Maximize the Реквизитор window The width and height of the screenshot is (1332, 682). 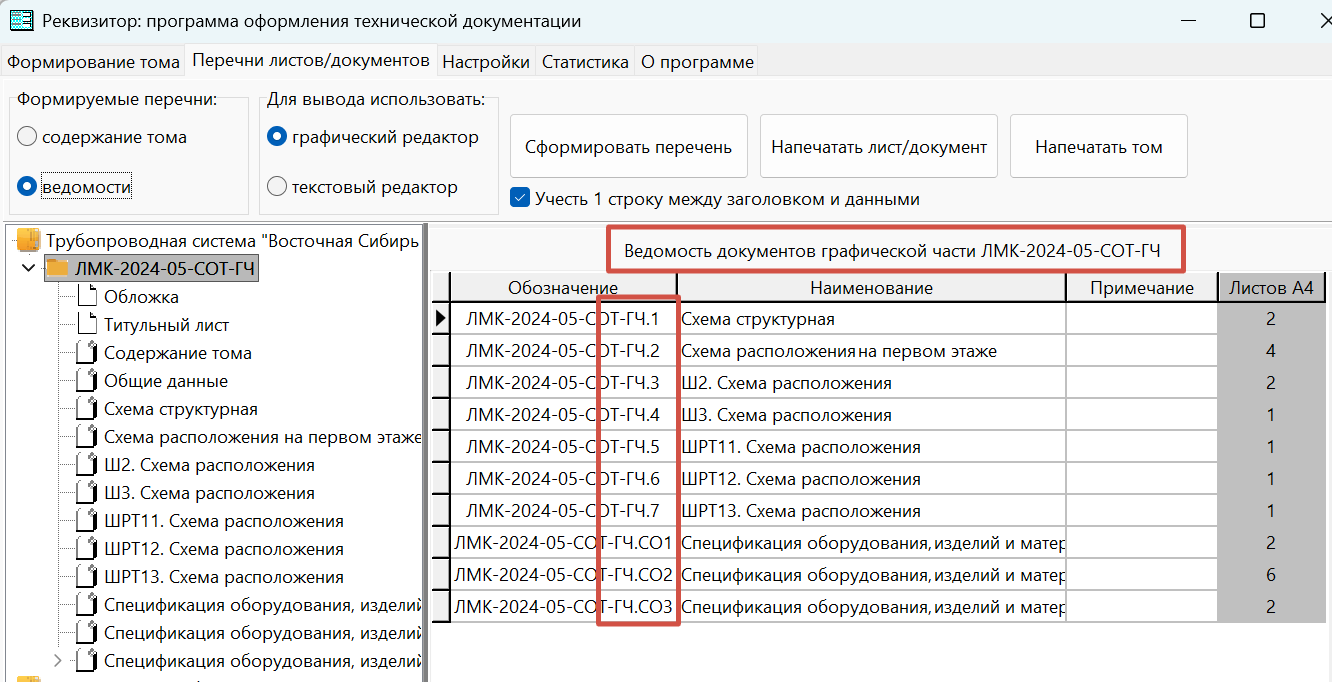click(1258, 21)
